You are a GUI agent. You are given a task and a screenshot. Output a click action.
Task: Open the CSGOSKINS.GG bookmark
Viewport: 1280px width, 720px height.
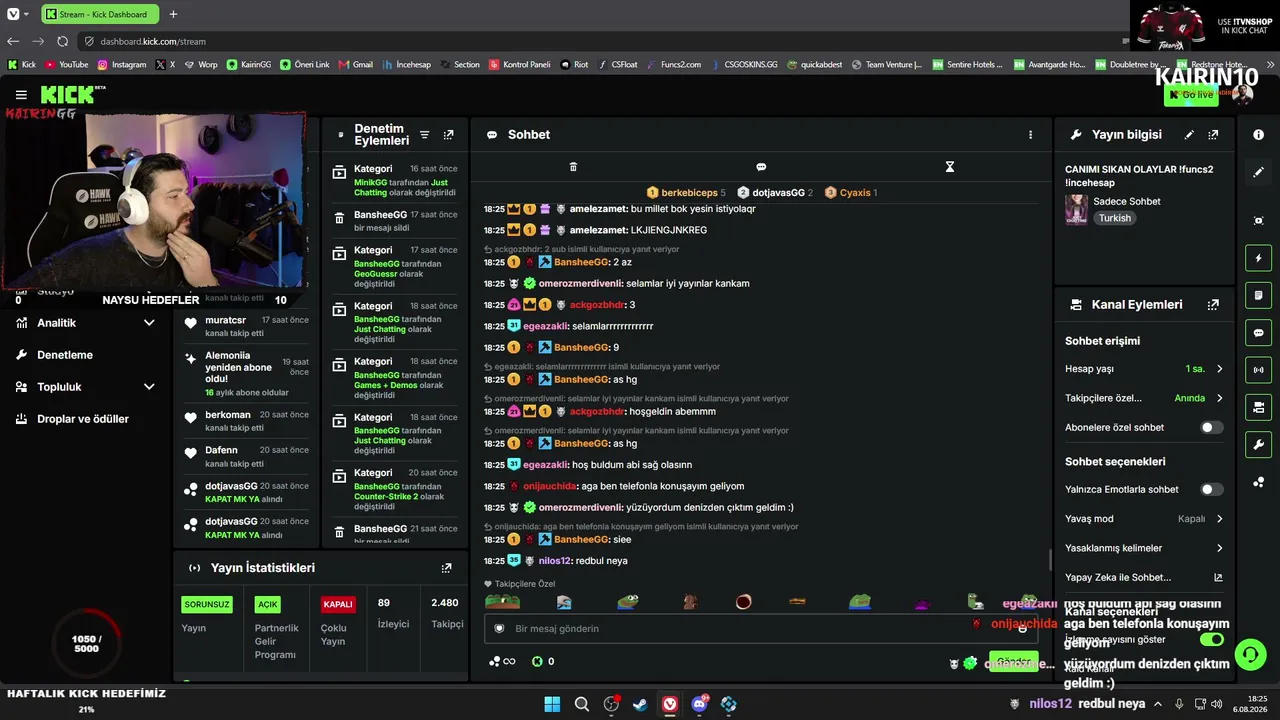coord(743,65)
